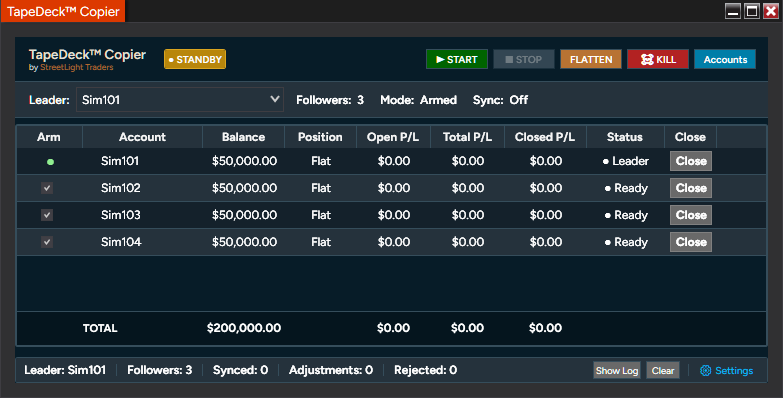
Task: Click the TOTAL row label
Action: coord(100,328)
